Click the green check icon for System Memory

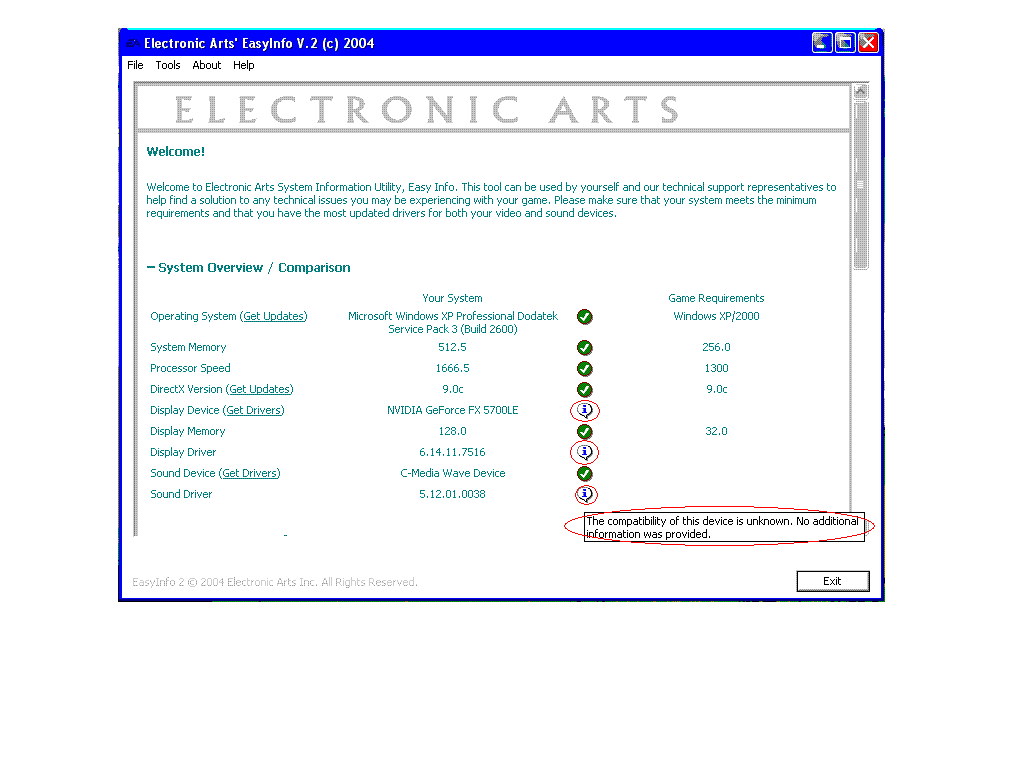click(x=585, y=348)
